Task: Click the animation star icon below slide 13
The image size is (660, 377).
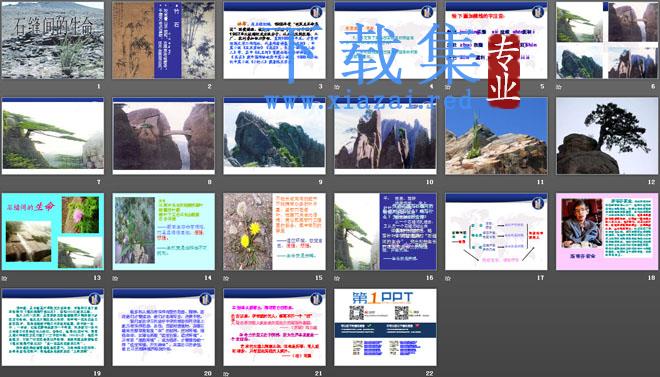Action: [4, 278]
